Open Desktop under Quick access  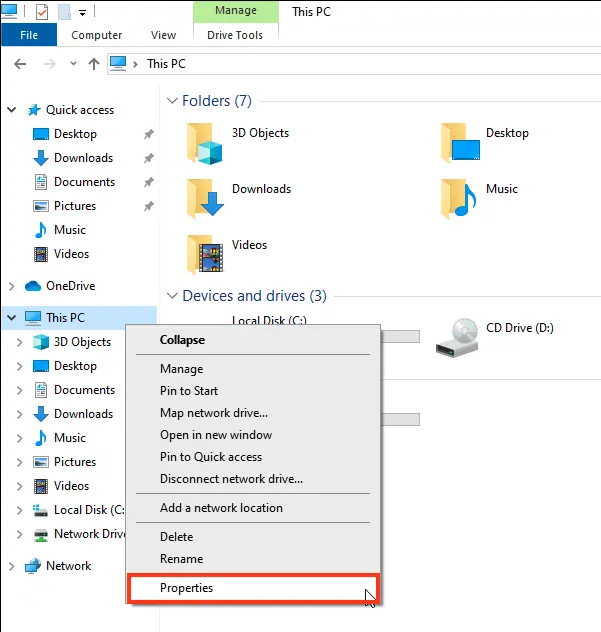(75, 134)
